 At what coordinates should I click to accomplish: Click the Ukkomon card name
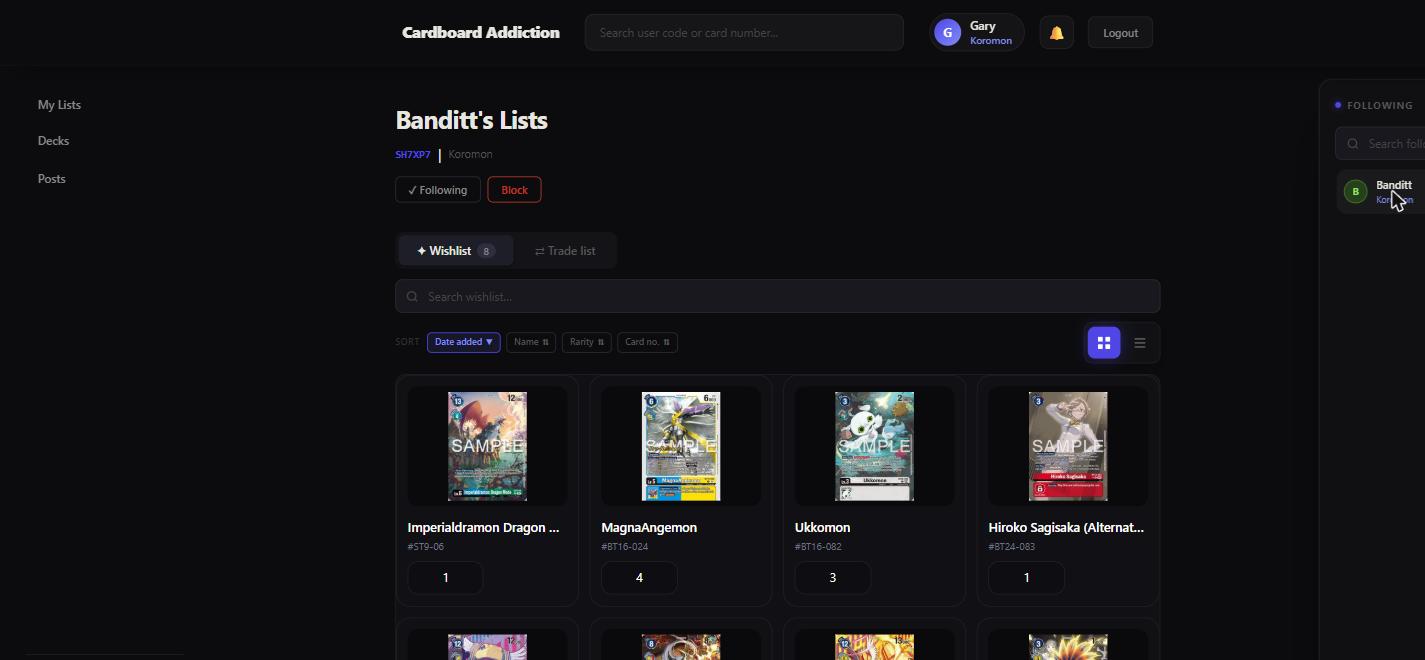[x=823, y=527]
